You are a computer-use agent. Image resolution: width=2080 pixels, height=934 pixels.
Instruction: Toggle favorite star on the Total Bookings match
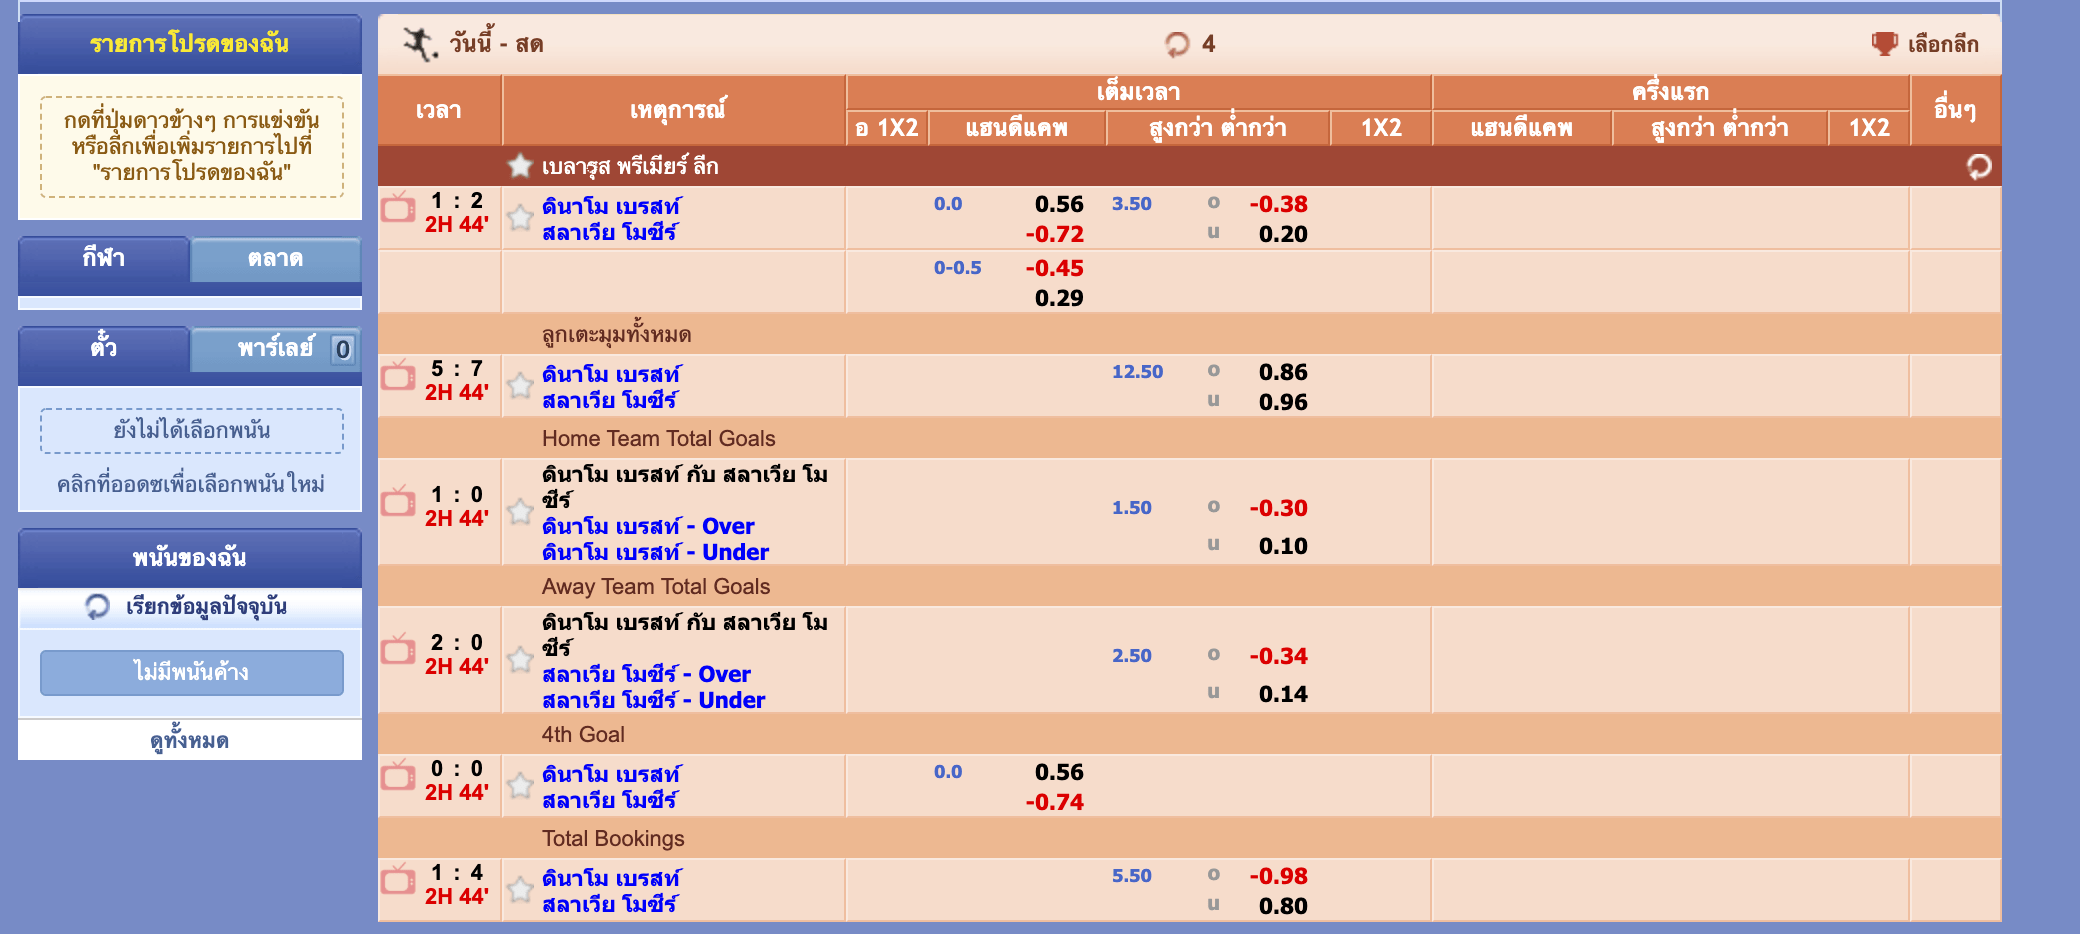click(x=520, y=889)
